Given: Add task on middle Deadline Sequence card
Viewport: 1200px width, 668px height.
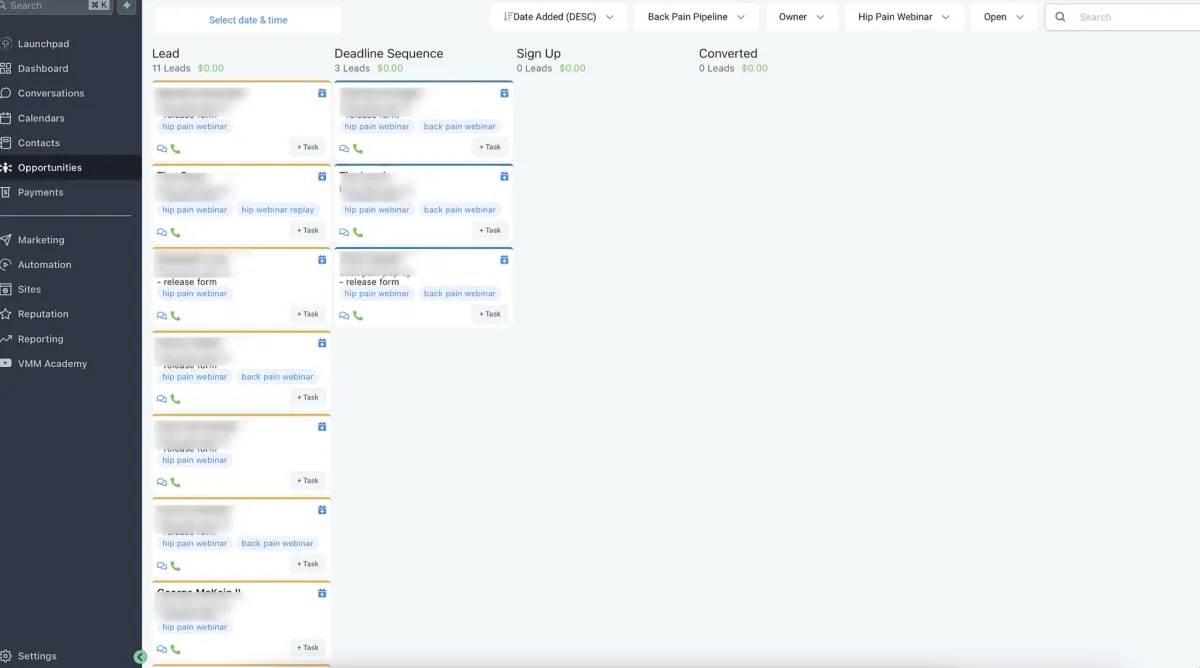Looking at the screenshot, I should point(490,230).
